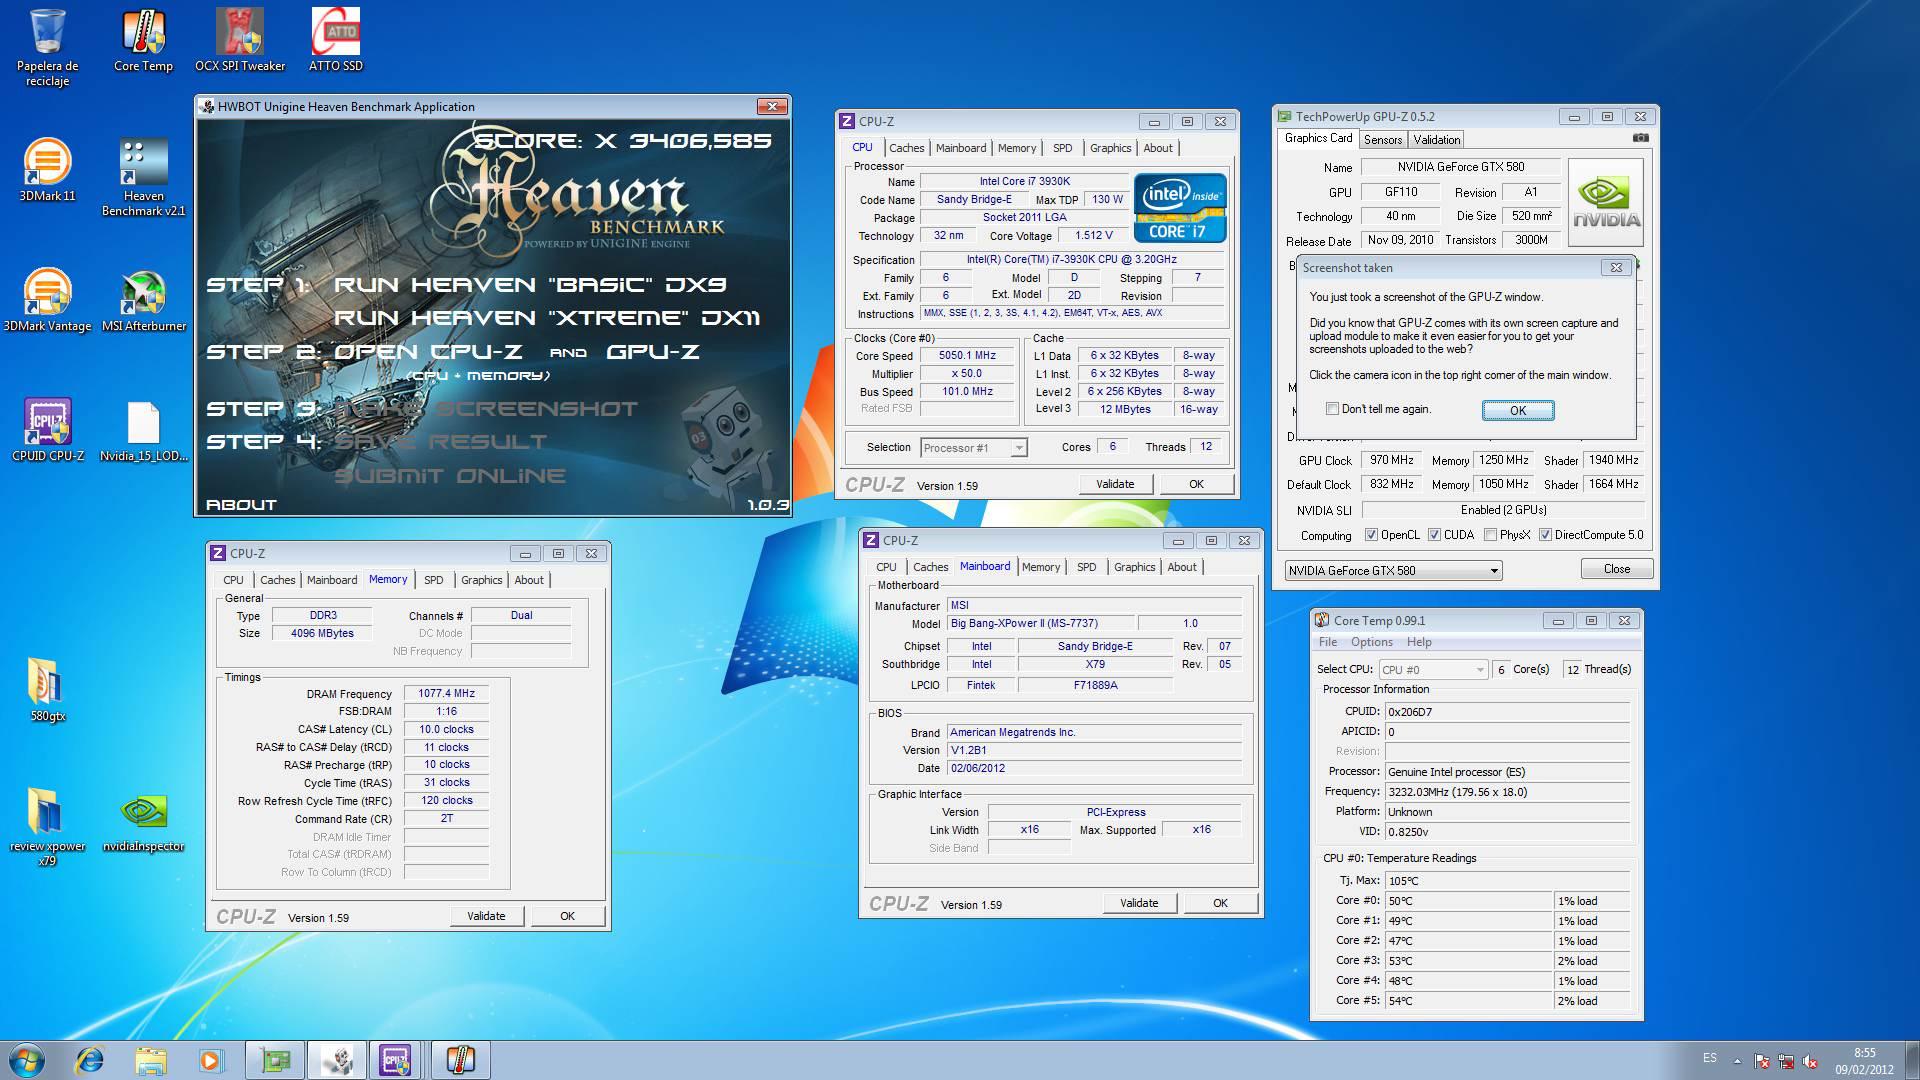Toggle the PhysX checkbox in GPU-Z
This screenshot has height=1080, width=1920.
1490,535
